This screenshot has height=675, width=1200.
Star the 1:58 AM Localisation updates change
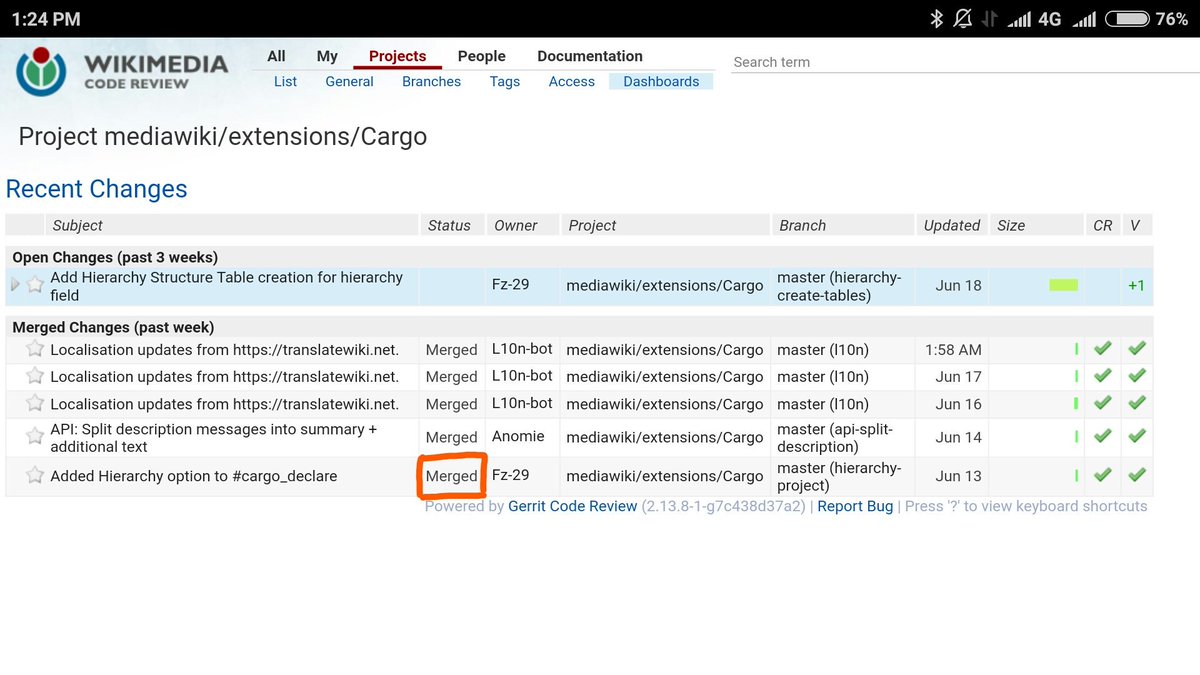(x=35, y=349)
